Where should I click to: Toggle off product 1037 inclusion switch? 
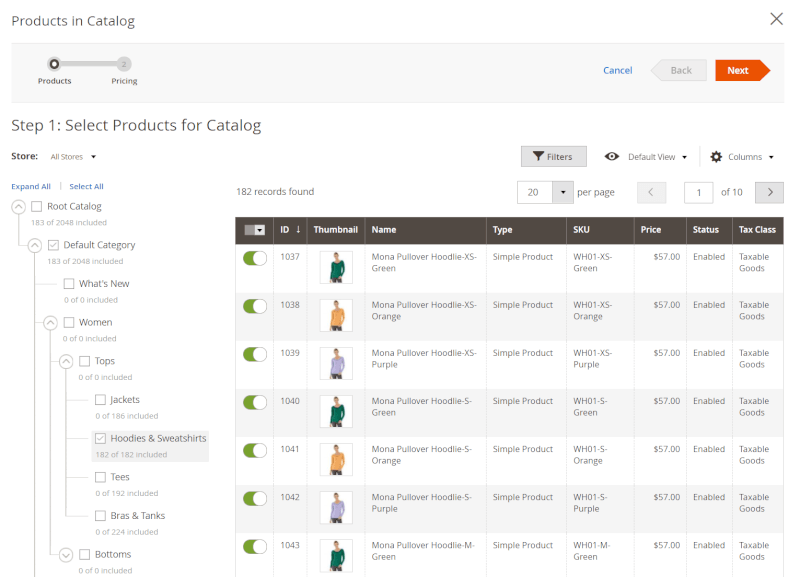pos(255,258)
